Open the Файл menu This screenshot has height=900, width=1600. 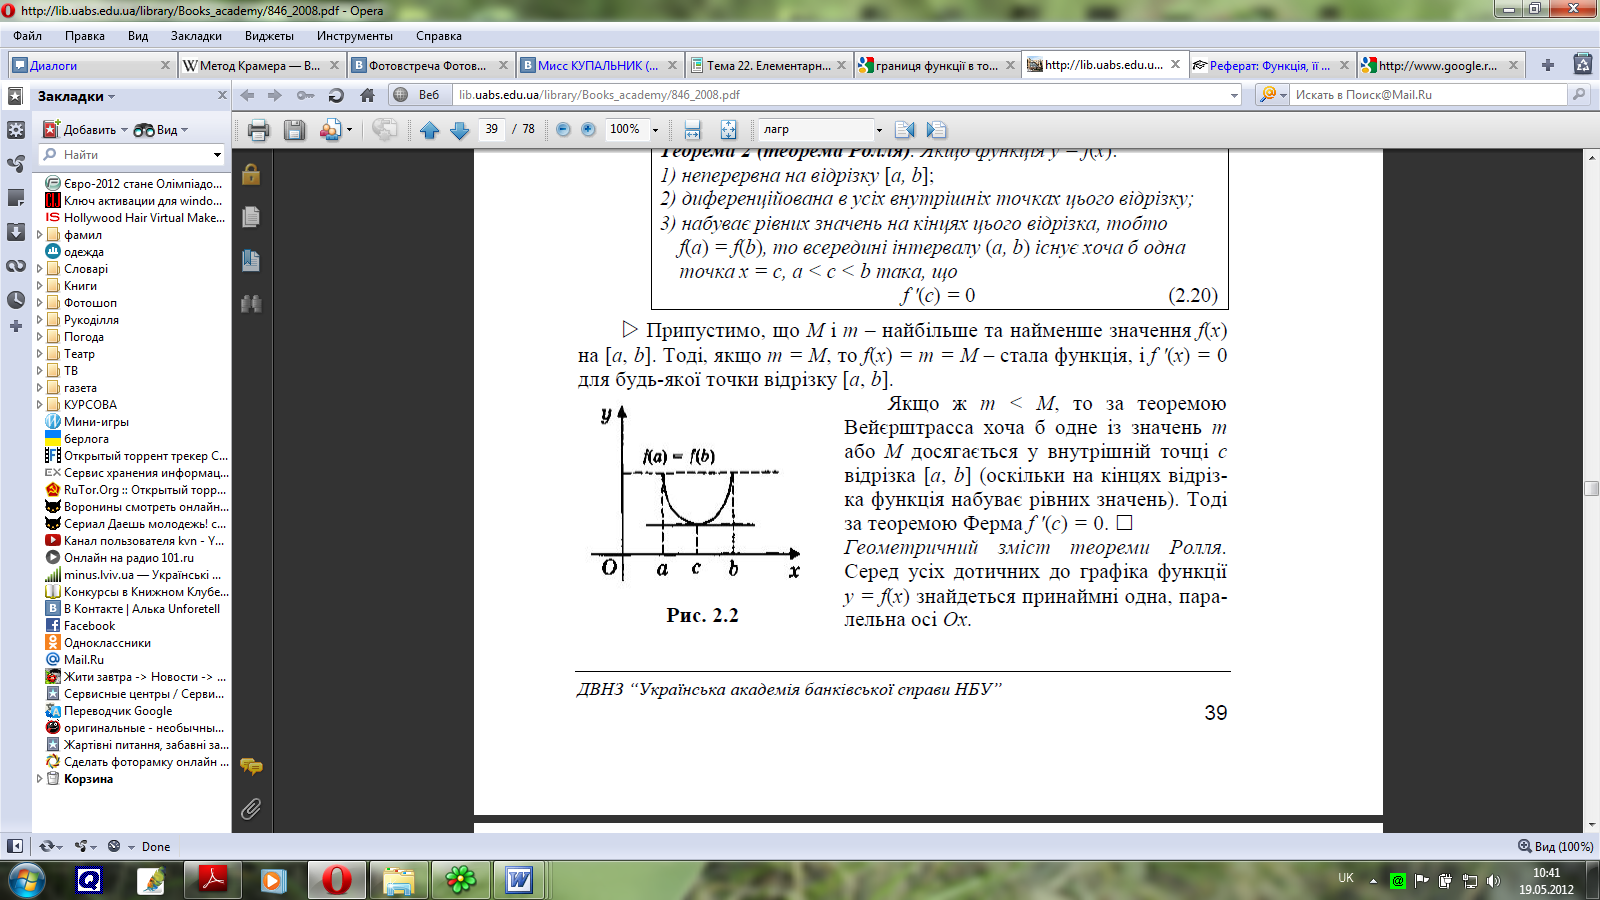click(x=27, y=36)
